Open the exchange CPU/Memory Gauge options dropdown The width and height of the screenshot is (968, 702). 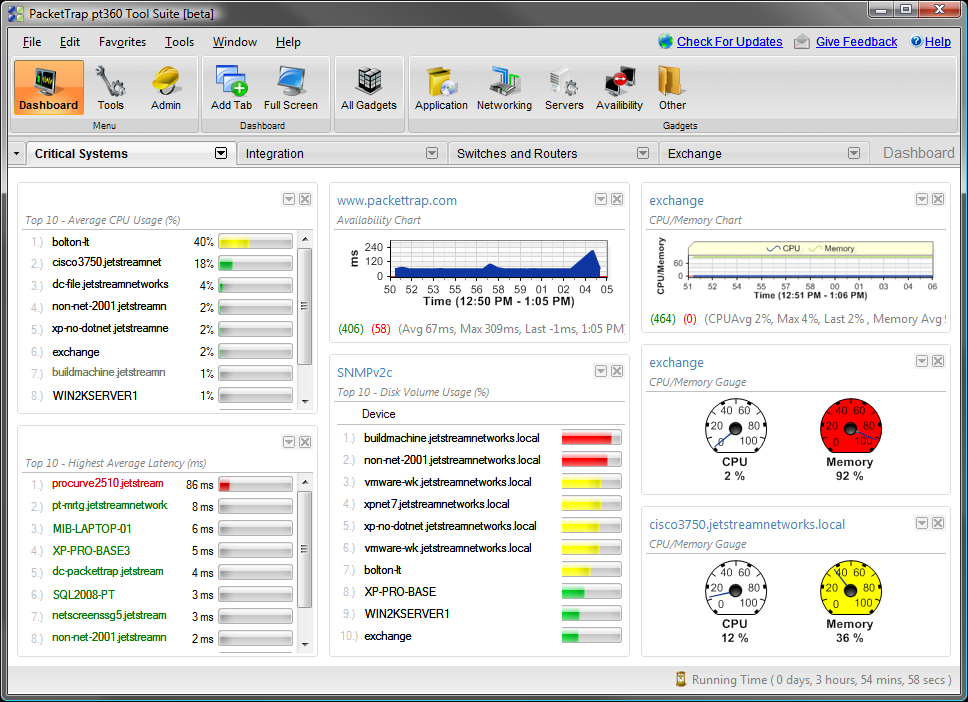922,361
